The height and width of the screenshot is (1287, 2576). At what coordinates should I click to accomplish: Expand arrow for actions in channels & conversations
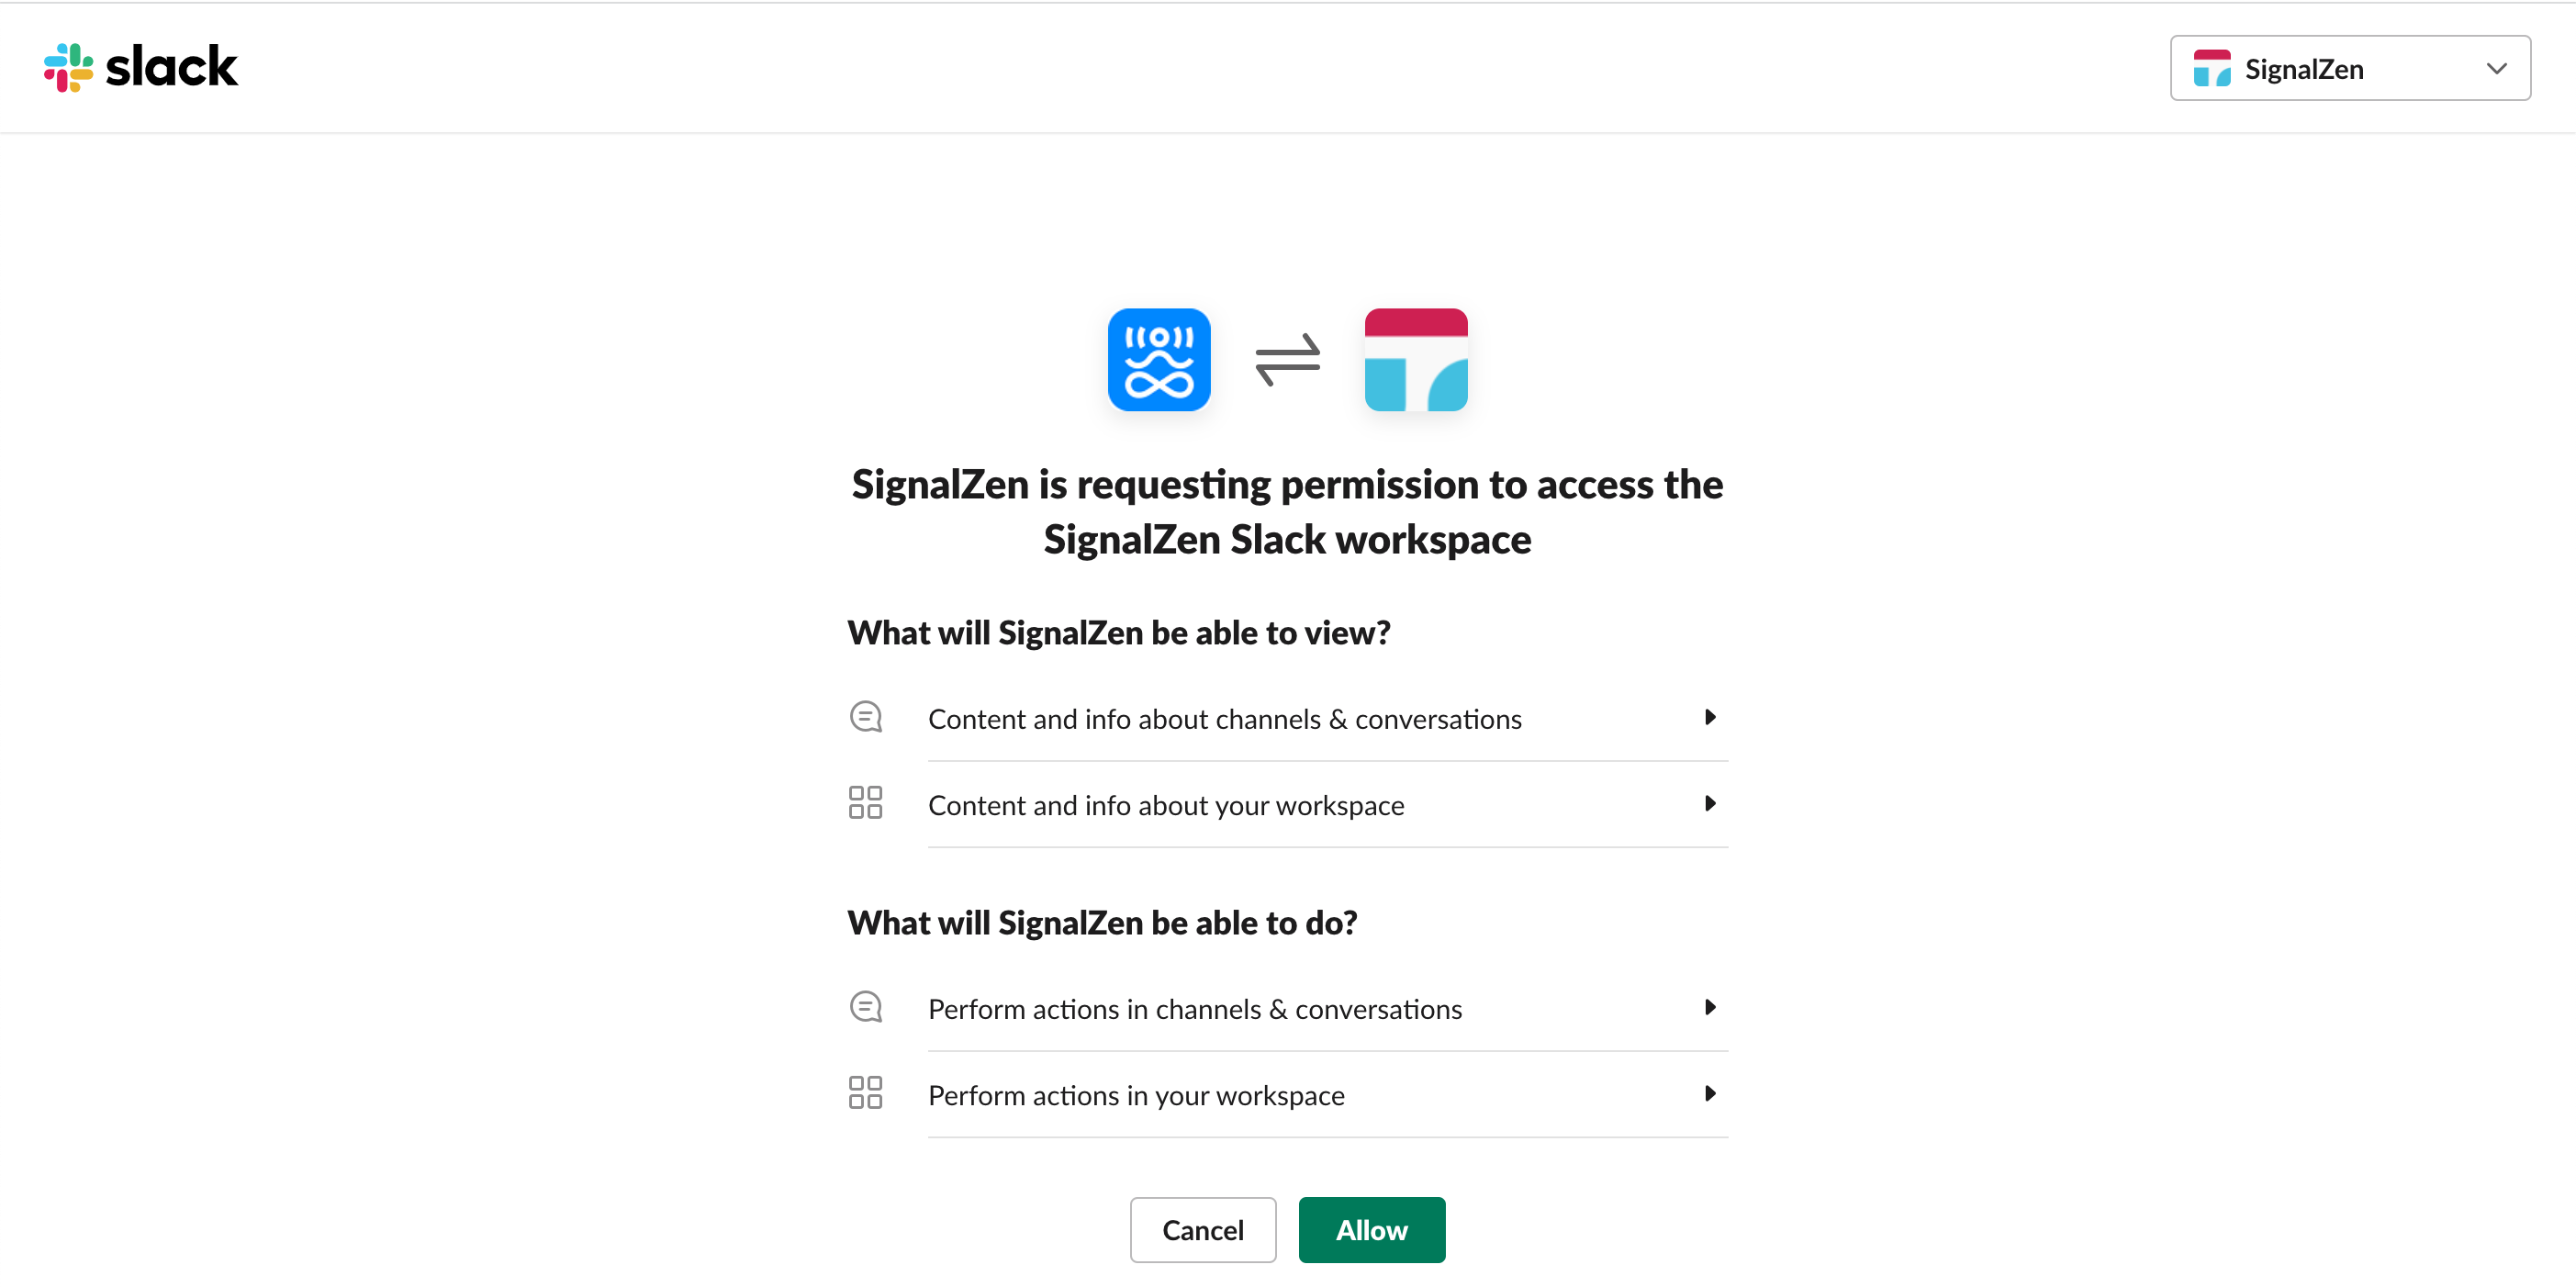1710,1008
